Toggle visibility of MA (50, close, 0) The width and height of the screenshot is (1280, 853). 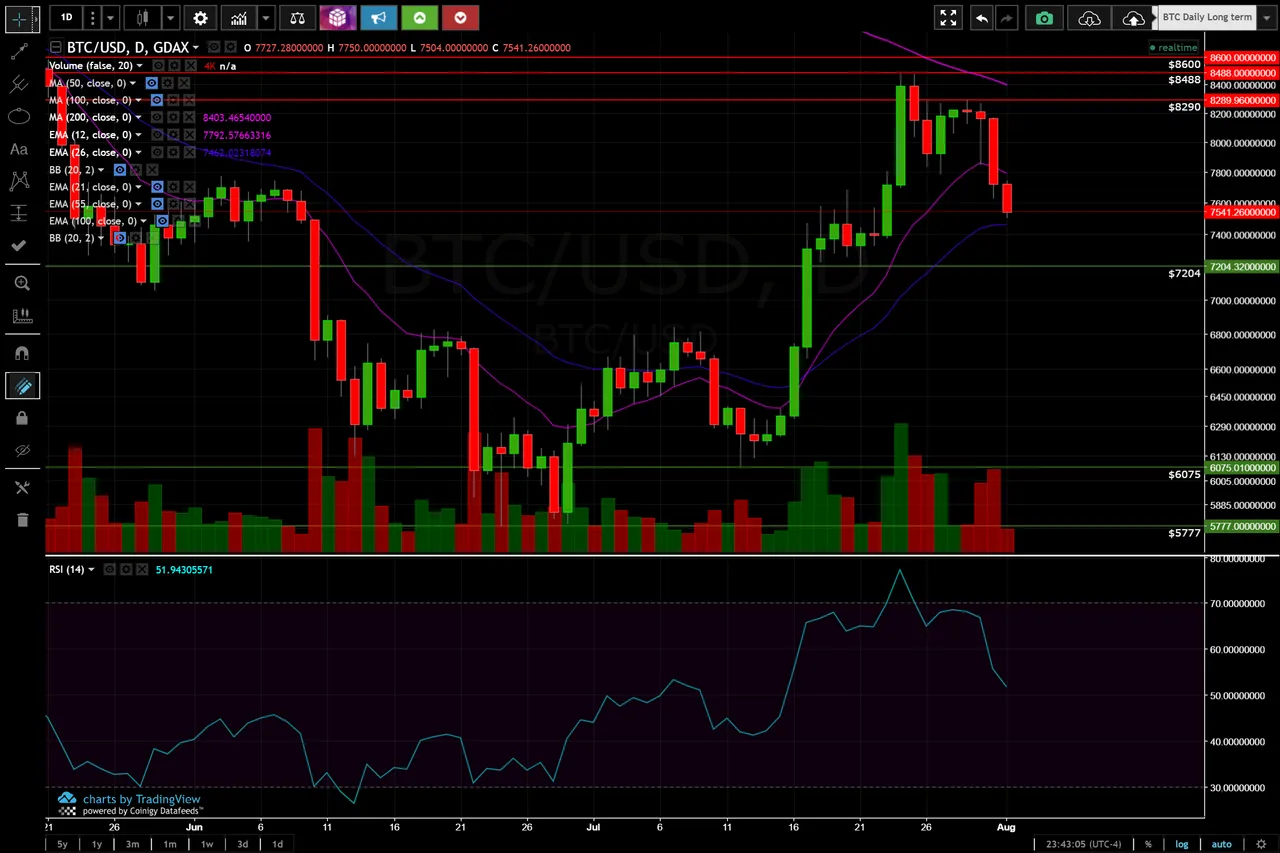click(x=152, y=83)
